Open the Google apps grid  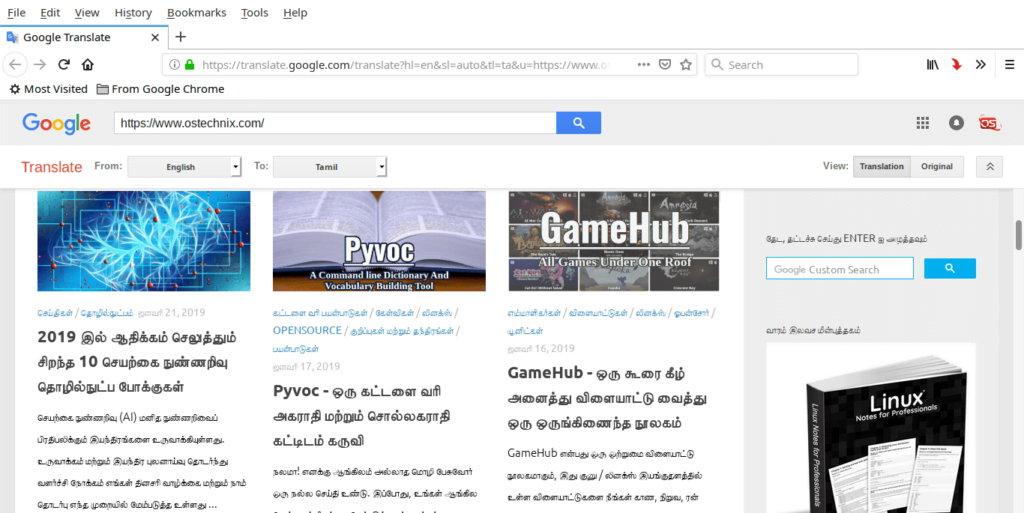[923, 123]
